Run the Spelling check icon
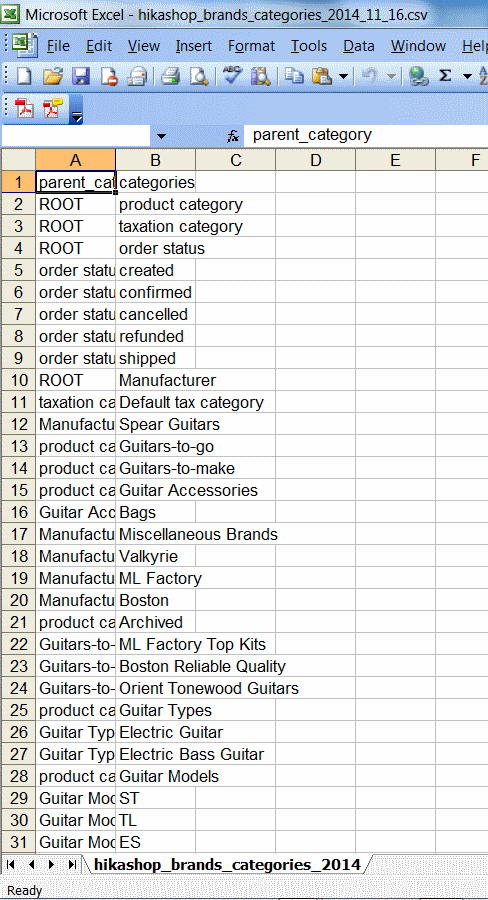Screen dimensions: 488x900 (233, 75)
